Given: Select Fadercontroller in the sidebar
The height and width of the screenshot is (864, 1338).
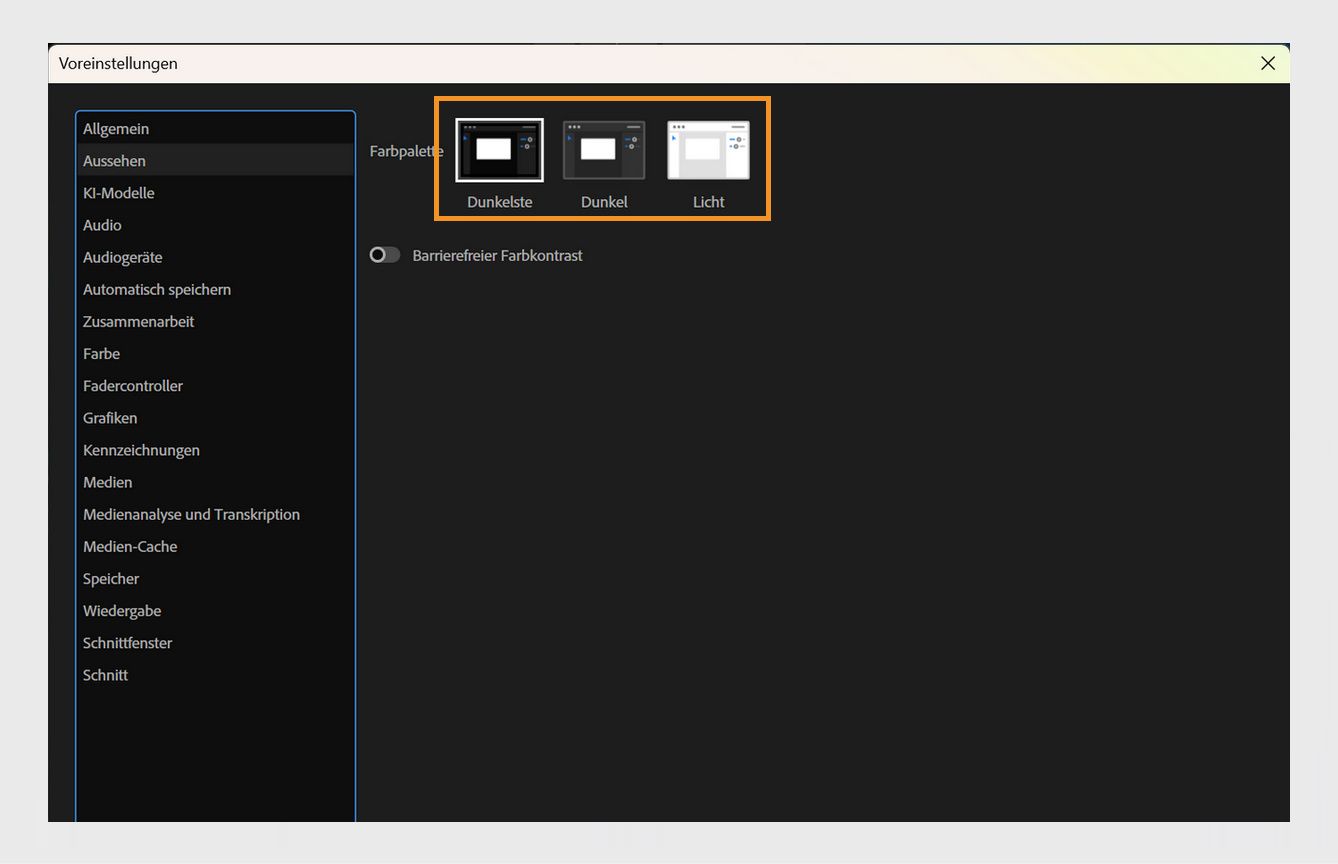Looking at the screenshot, I should tap(215, 385).
